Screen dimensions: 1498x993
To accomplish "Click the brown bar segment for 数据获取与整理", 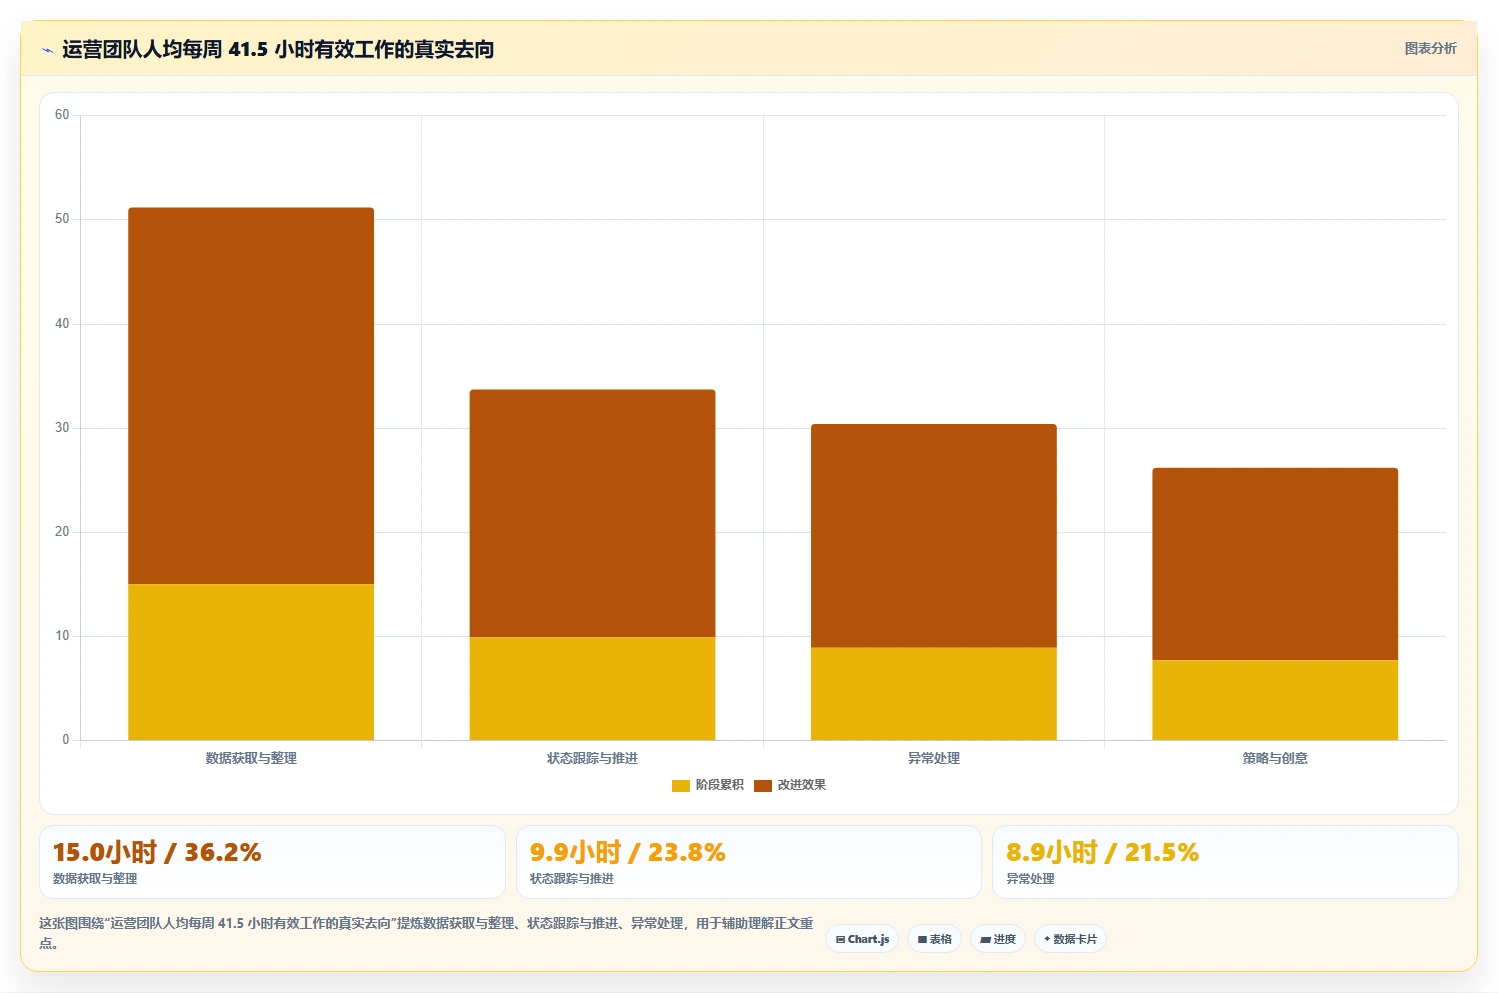I will tap(251, 396).
